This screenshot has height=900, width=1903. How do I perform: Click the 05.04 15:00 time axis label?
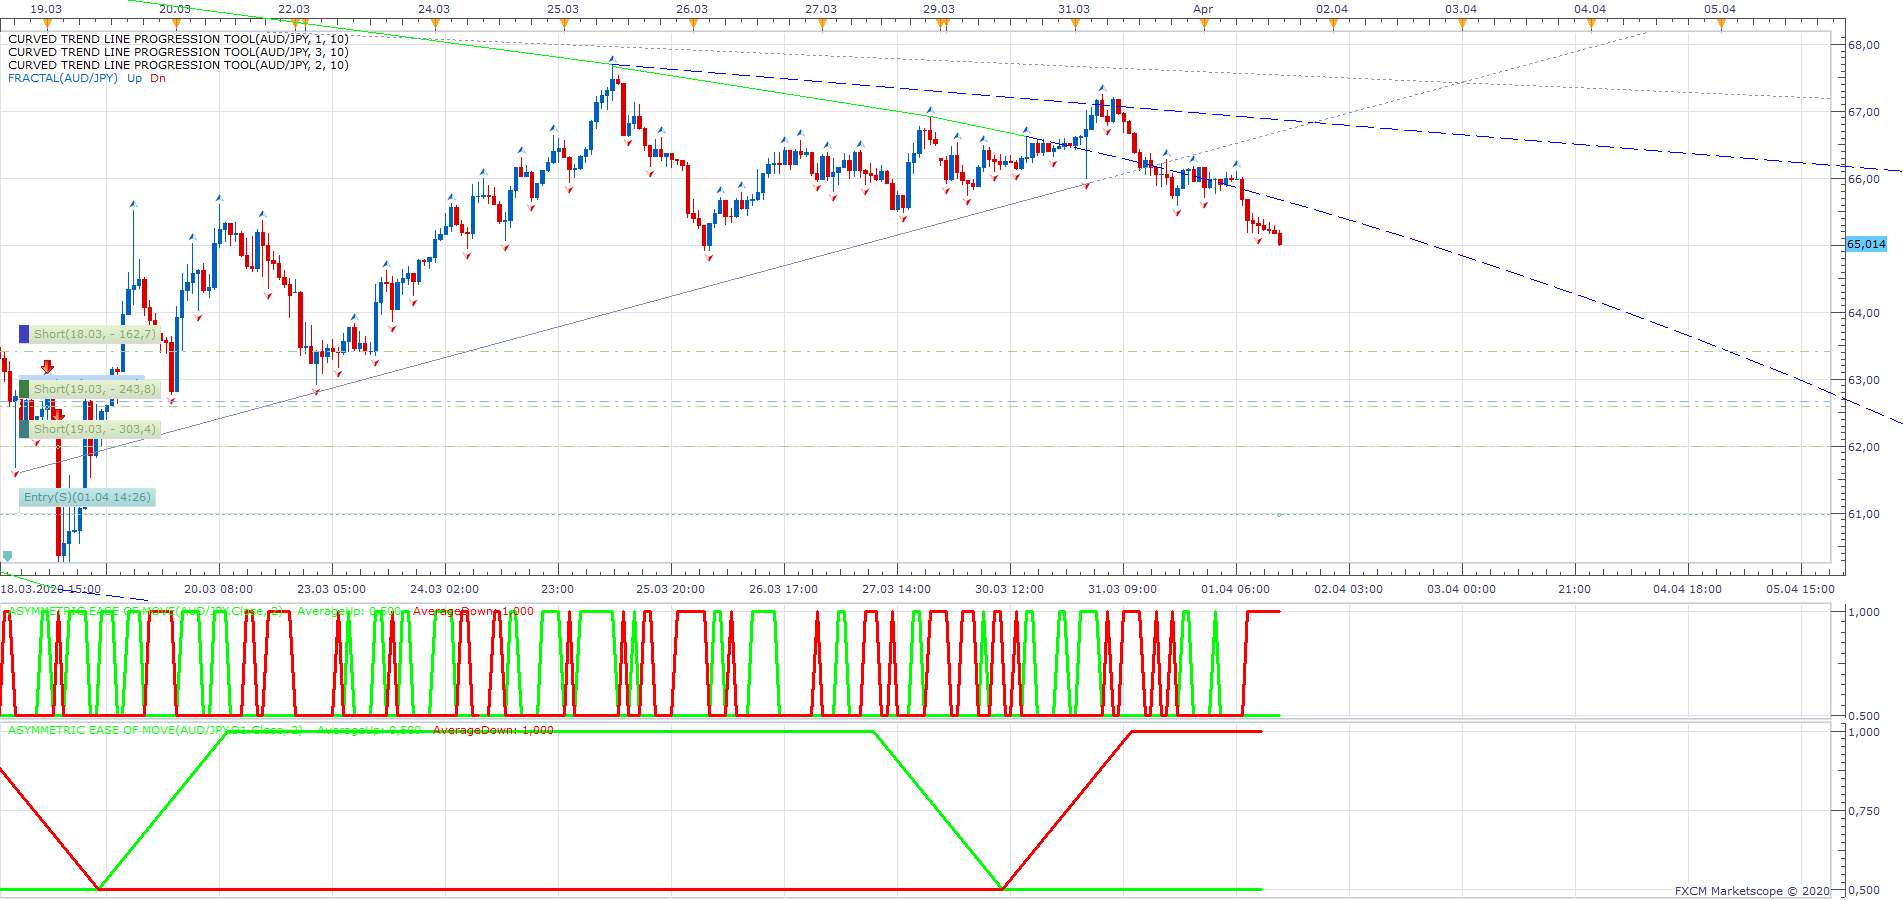point(1801,589)
